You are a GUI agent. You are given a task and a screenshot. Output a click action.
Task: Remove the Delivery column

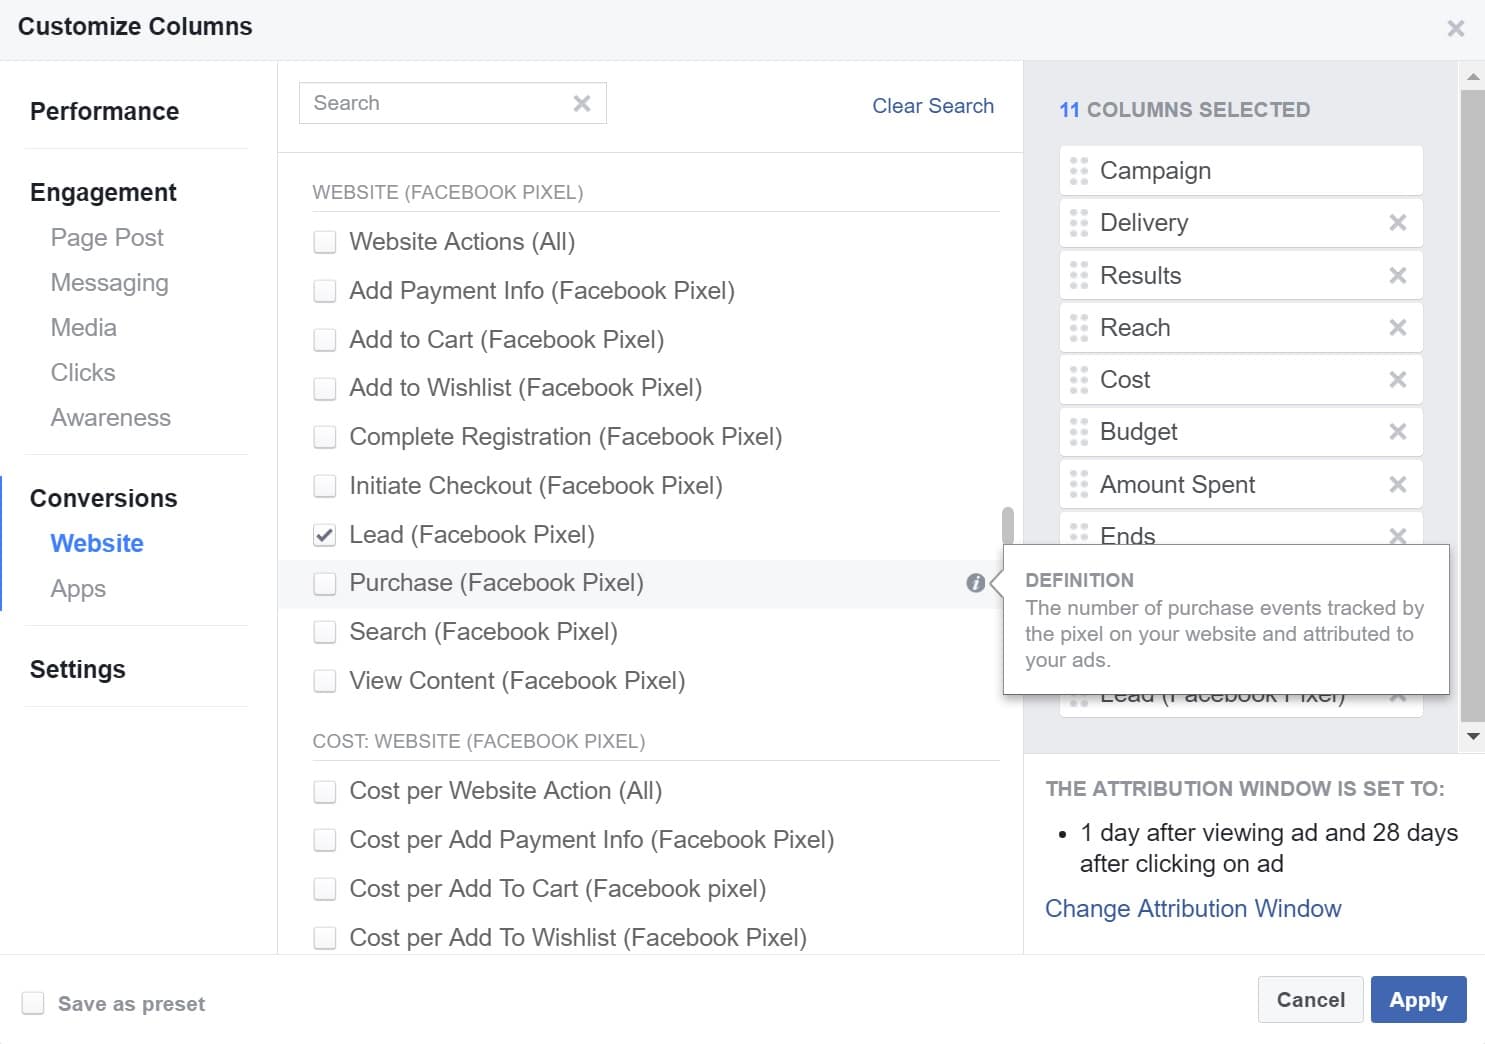click(x=1397, y=222)
